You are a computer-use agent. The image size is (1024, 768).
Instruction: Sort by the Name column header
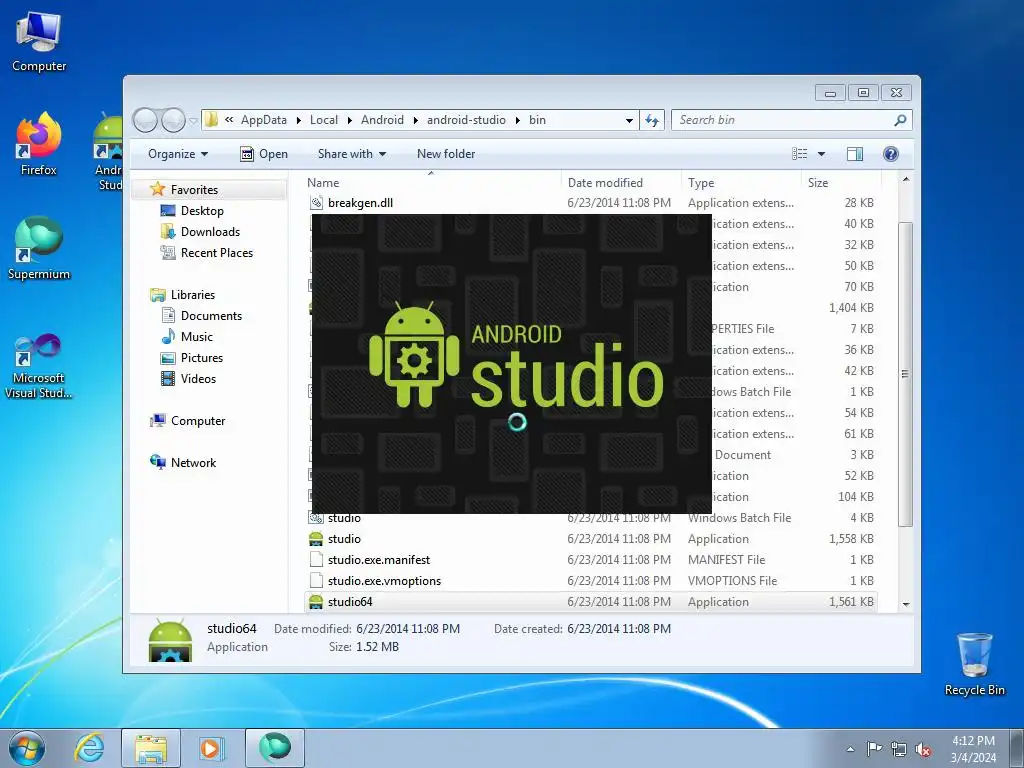click(431, 183)
